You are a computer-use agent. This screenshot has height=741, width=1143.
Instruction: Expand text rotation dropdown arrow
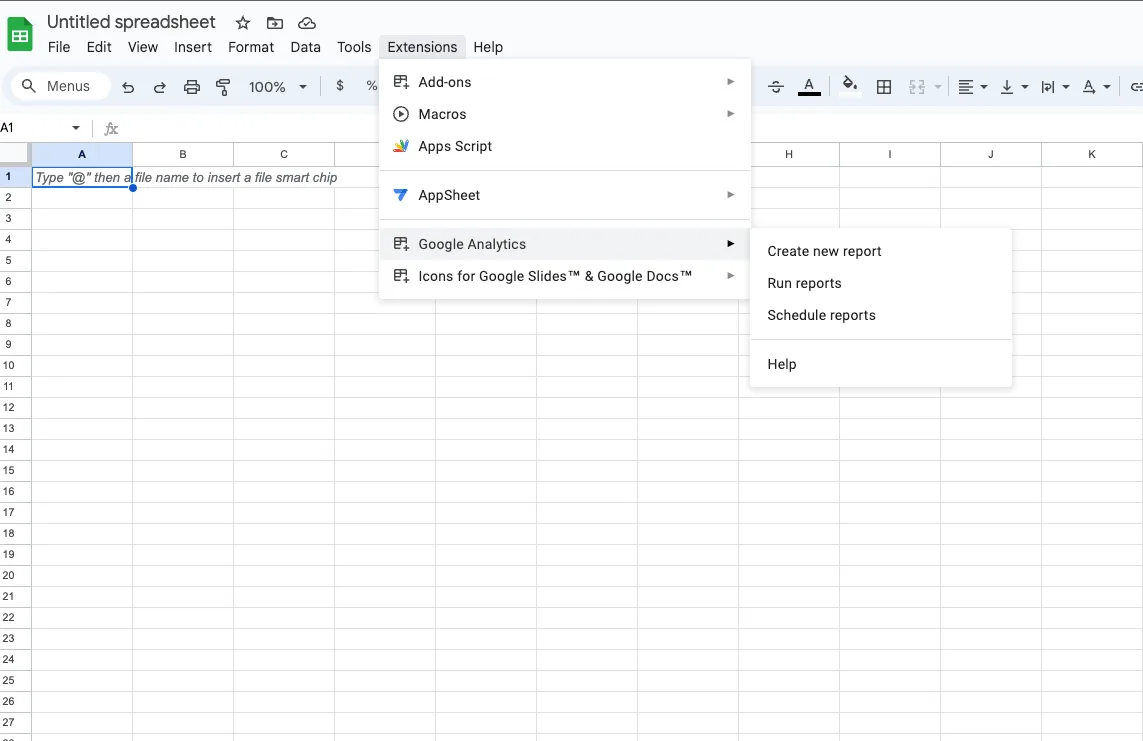[1107, 87]
